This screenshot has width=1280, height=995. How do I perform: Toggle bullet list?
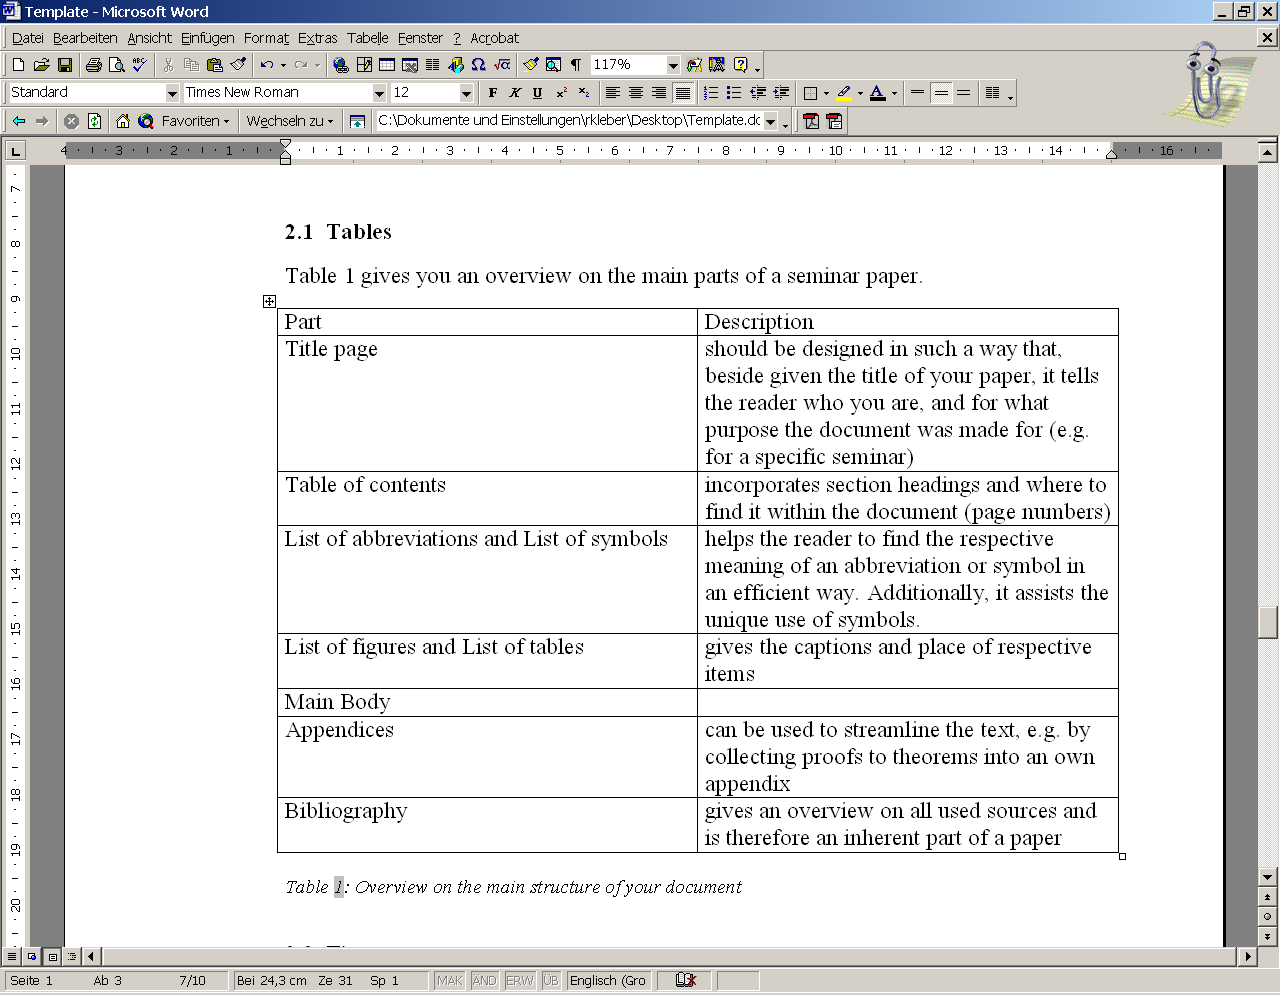pyautogui.click(x=734, y=93)
